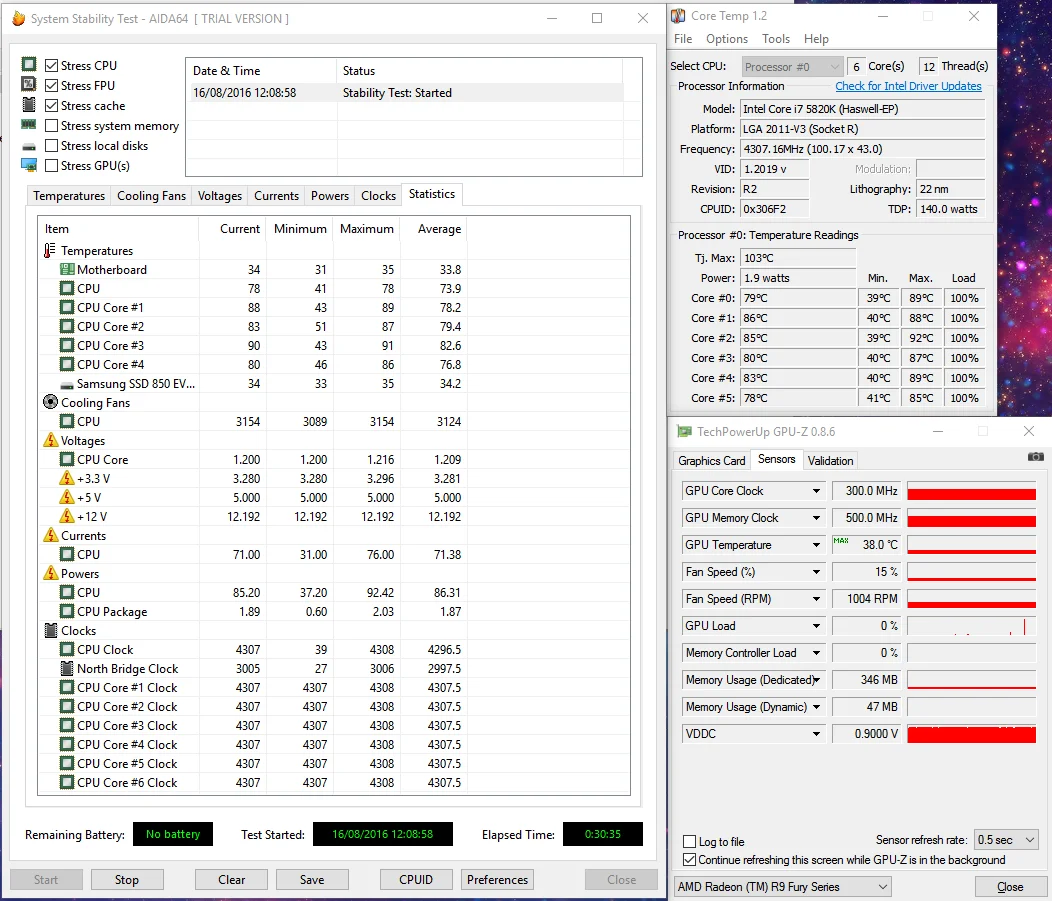Viewport: 1052px width, 901px height.
Task: Click the Core Temp Frequency value field
Action: pyautogui.click(x=862, y=149)
